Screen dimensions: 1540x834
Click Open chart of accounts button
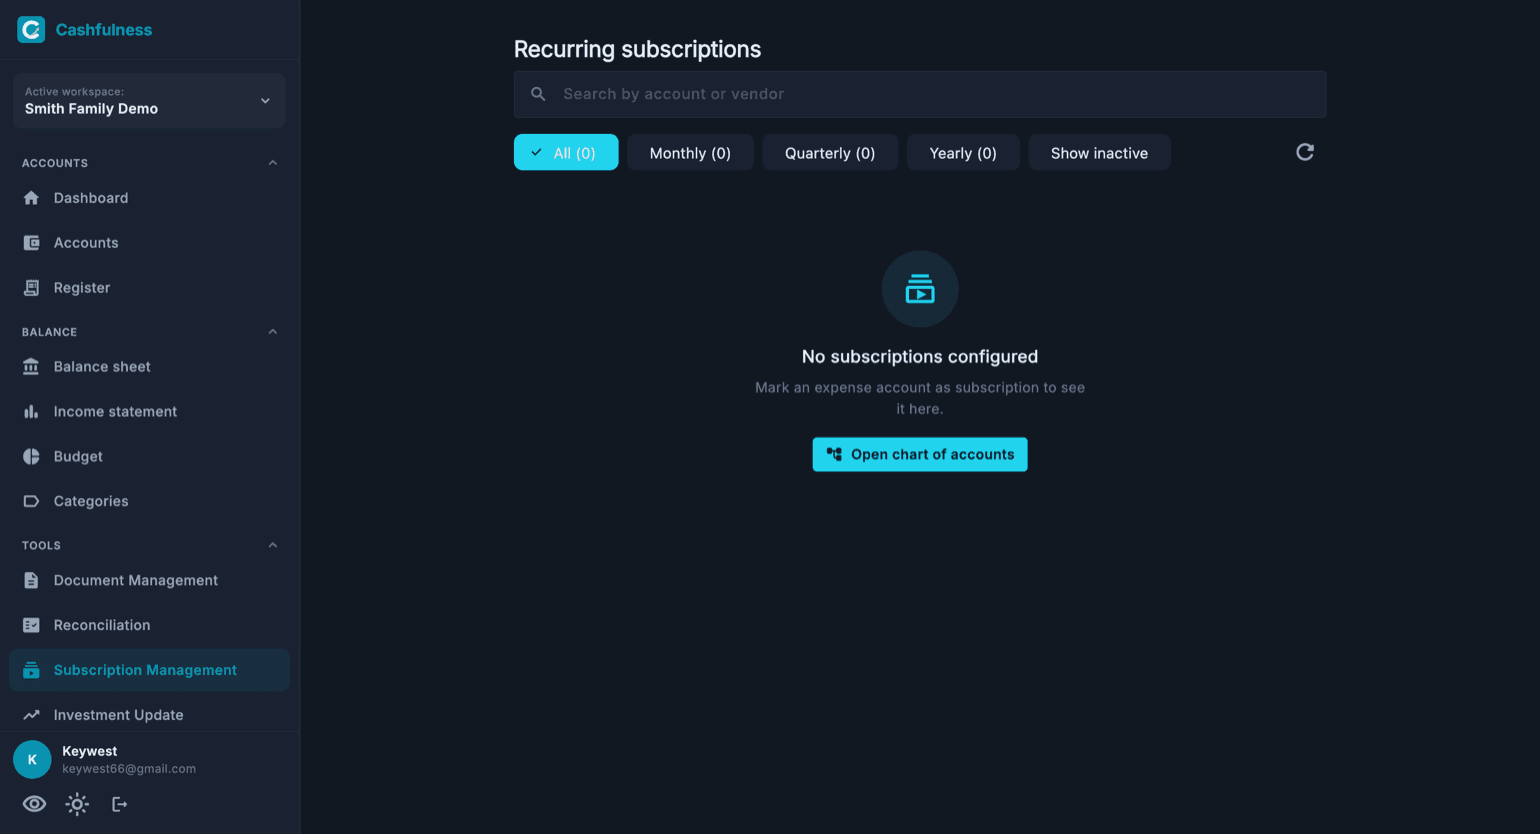click(920, 455)
